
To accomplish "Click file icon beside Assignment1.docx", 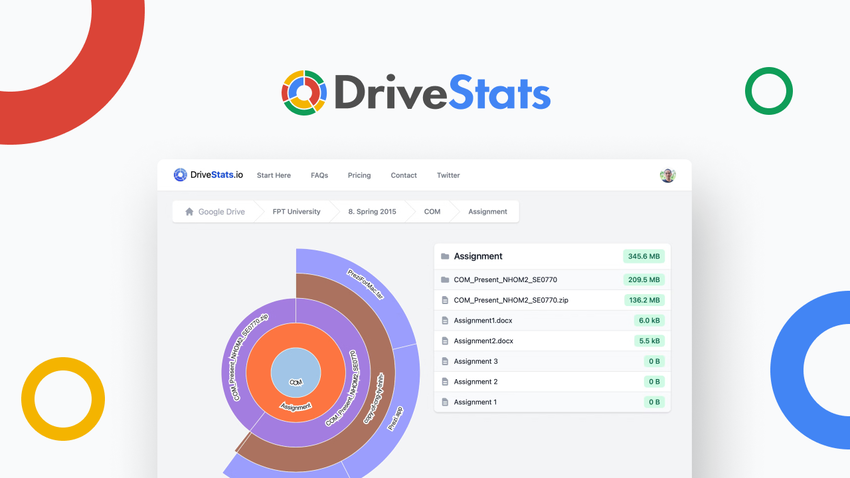I will tap(445, 321).
